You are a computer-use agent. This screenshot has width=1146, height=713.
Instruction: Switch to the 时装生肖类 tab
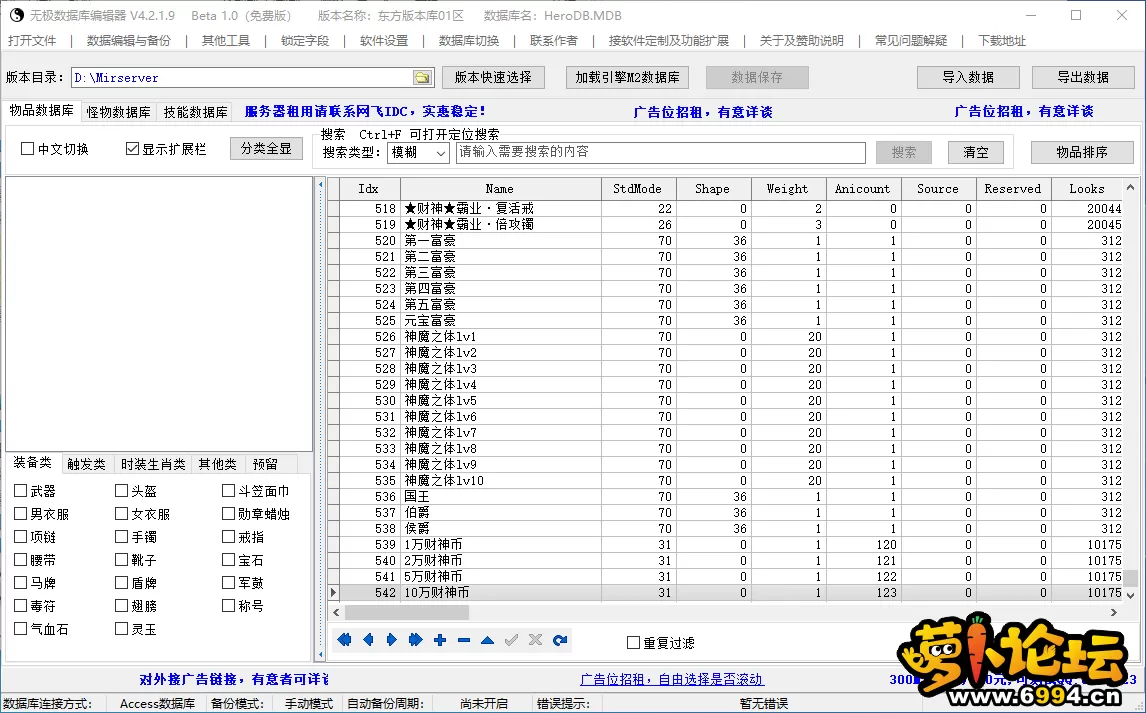(x=153, y=465)
